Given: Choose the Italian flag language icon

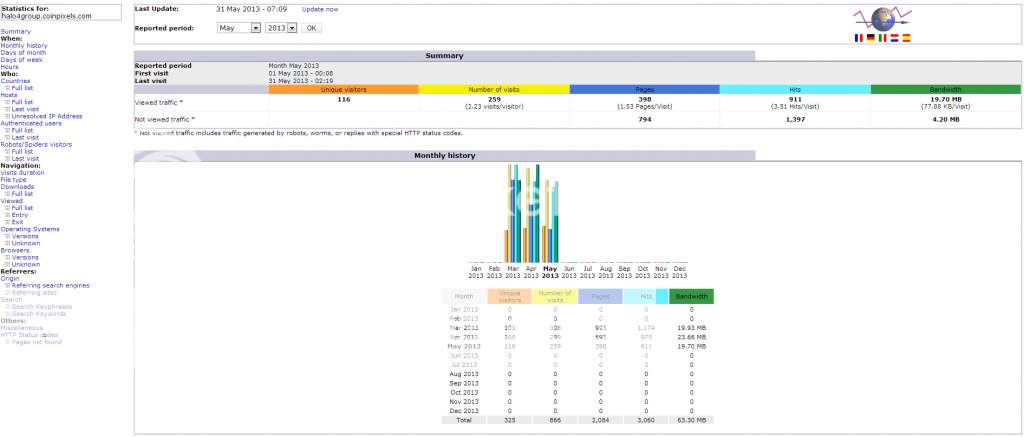Looking at the screenshot, I should pos(883,37).
